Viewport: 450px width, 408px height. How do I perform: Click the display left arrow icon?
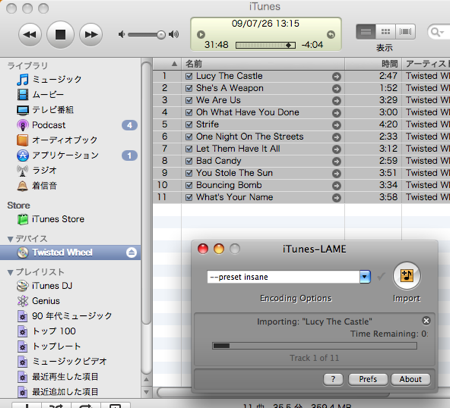(x=201, y=34)
